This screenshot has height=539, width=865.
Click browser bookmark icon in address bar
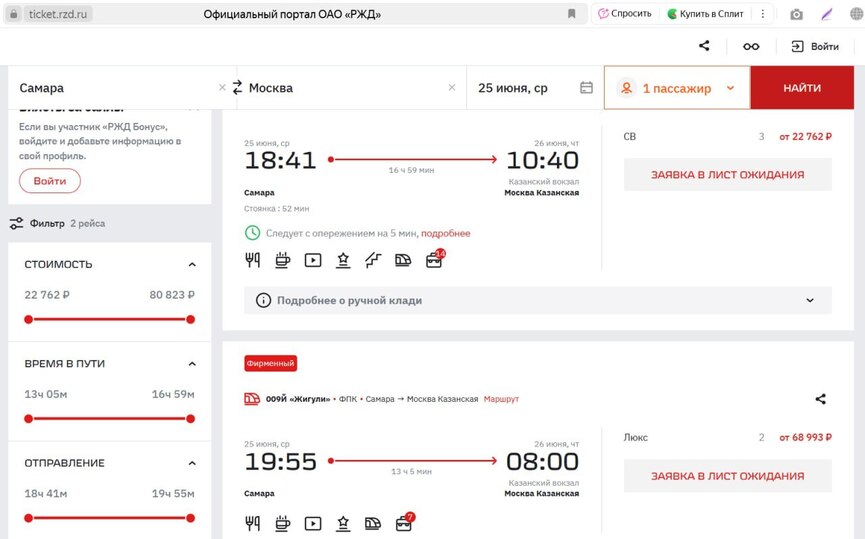pyautogui.click(x=572, y=14)
